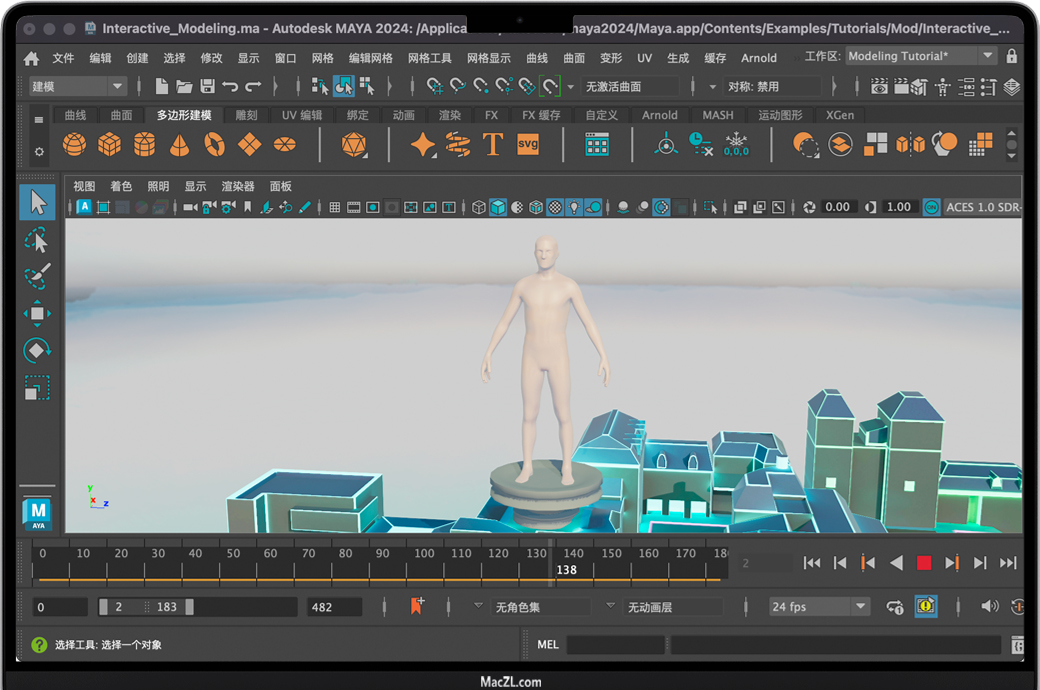
Task: Create a polygon sphere from the shelf
Action: click(74, 145)
